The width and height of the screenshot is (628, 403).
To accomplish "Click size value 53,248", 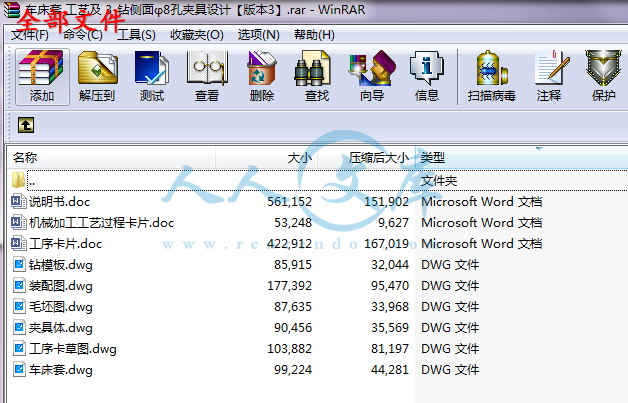I will pyautogui.click(x=293, y=223).
